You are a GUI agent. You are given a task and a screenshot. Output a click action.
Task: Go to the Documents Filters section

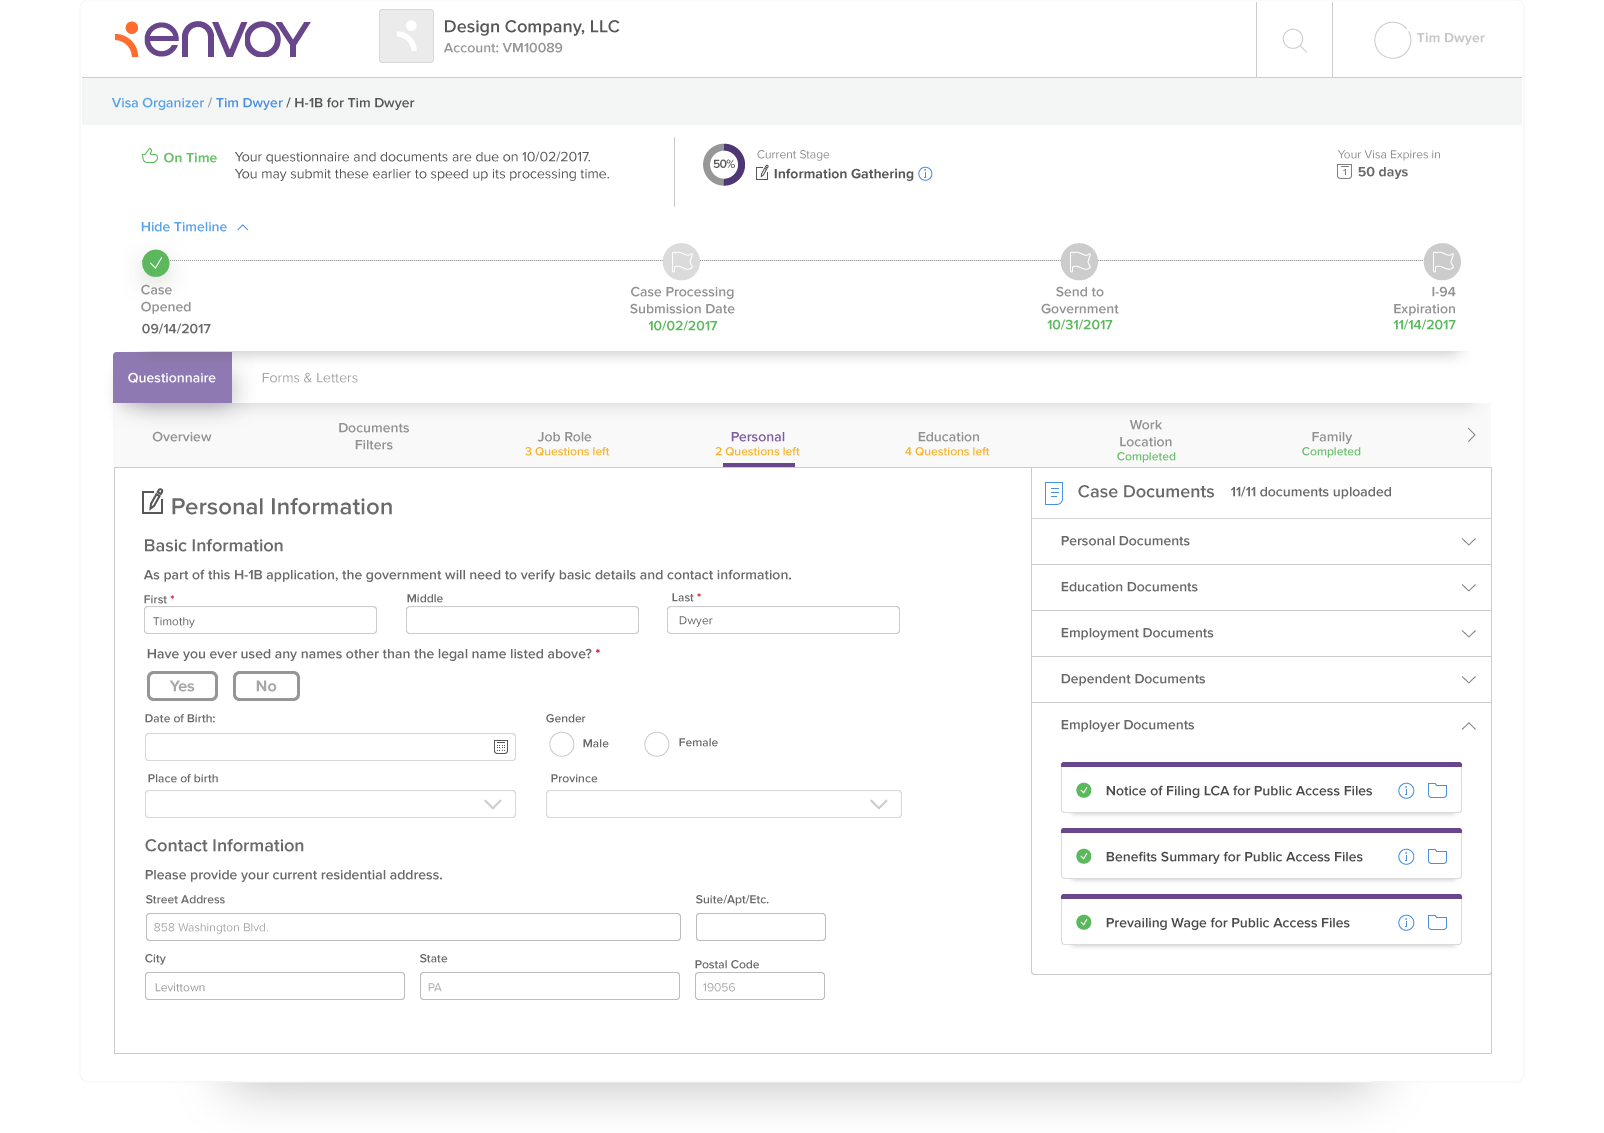tap(374, 436)
